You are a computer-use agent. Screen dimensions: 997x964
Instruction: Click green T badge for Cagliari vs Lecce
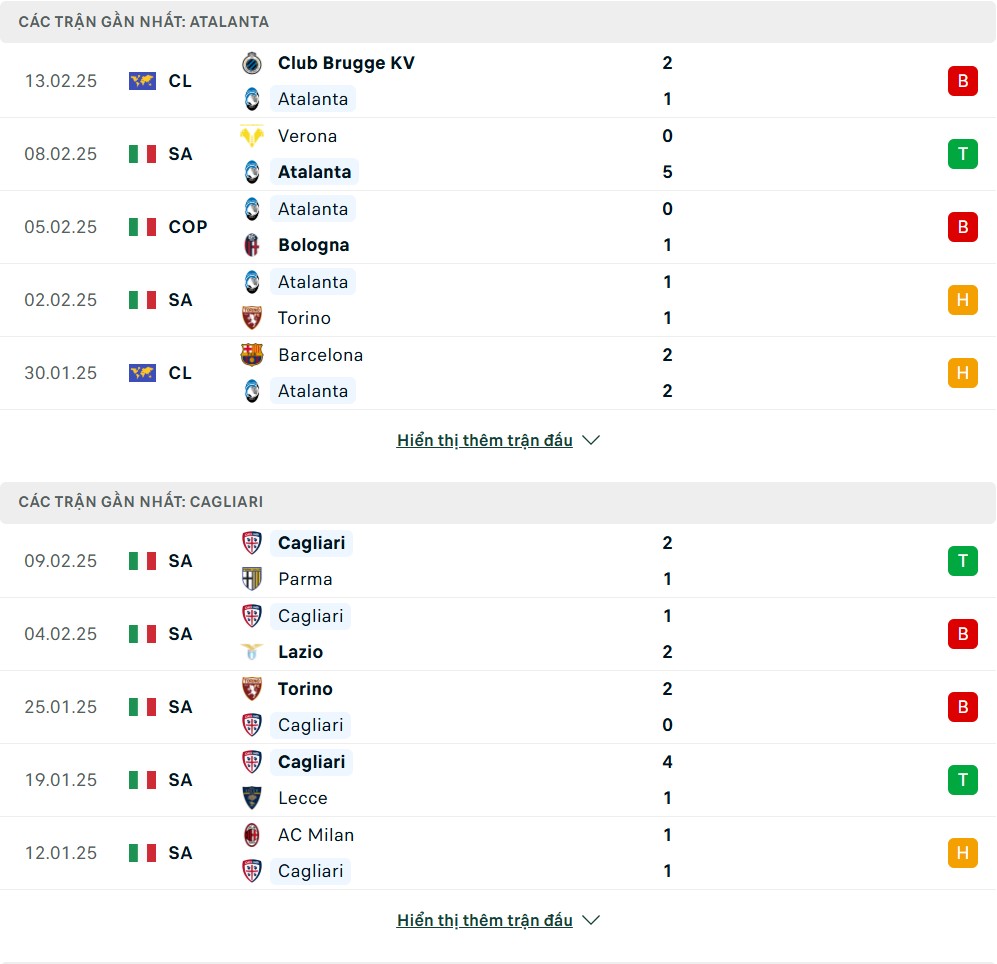pyautogui.click(x=963, y=780)
